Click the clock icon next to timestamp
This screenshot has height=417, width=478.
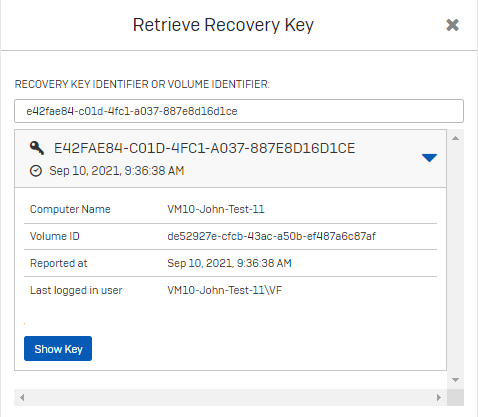click(x=36, y=171)
